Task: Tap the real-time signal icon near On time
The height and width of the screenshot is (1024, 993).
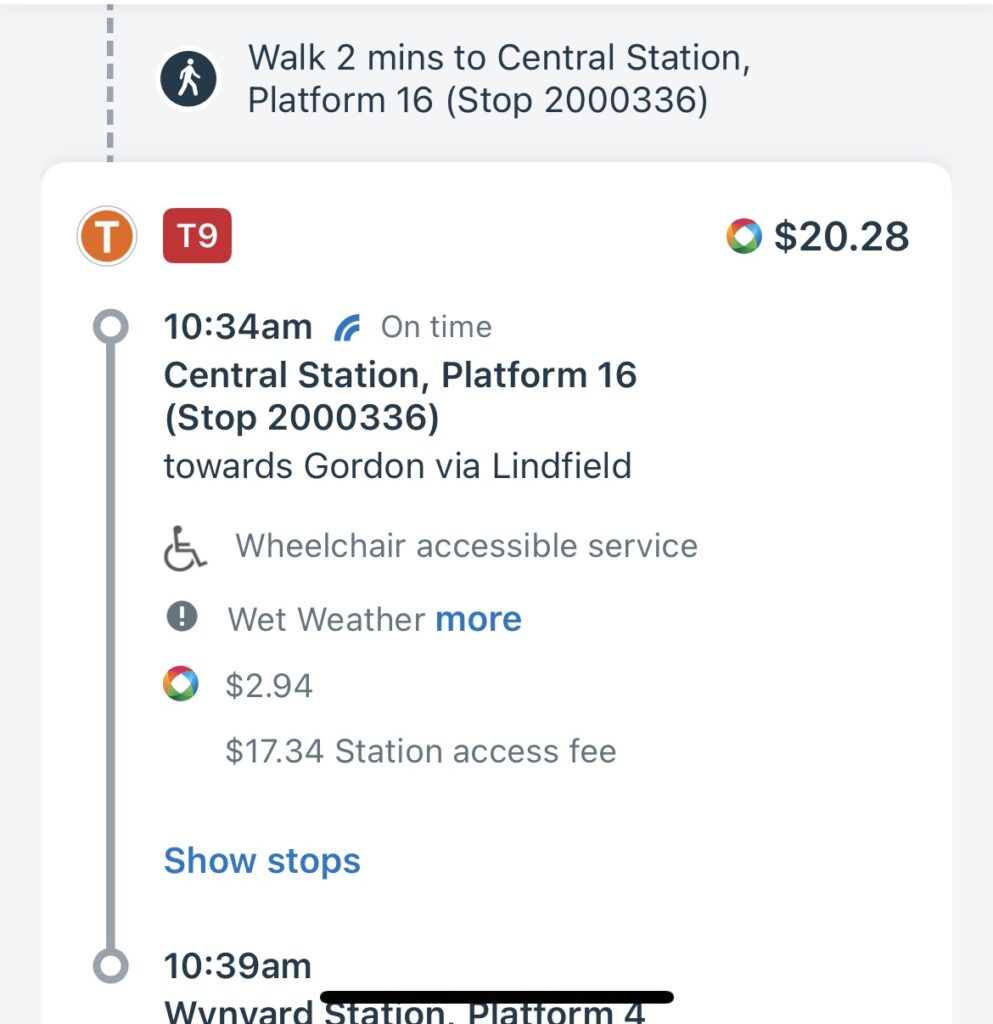Action: click(x=347, y=328)
